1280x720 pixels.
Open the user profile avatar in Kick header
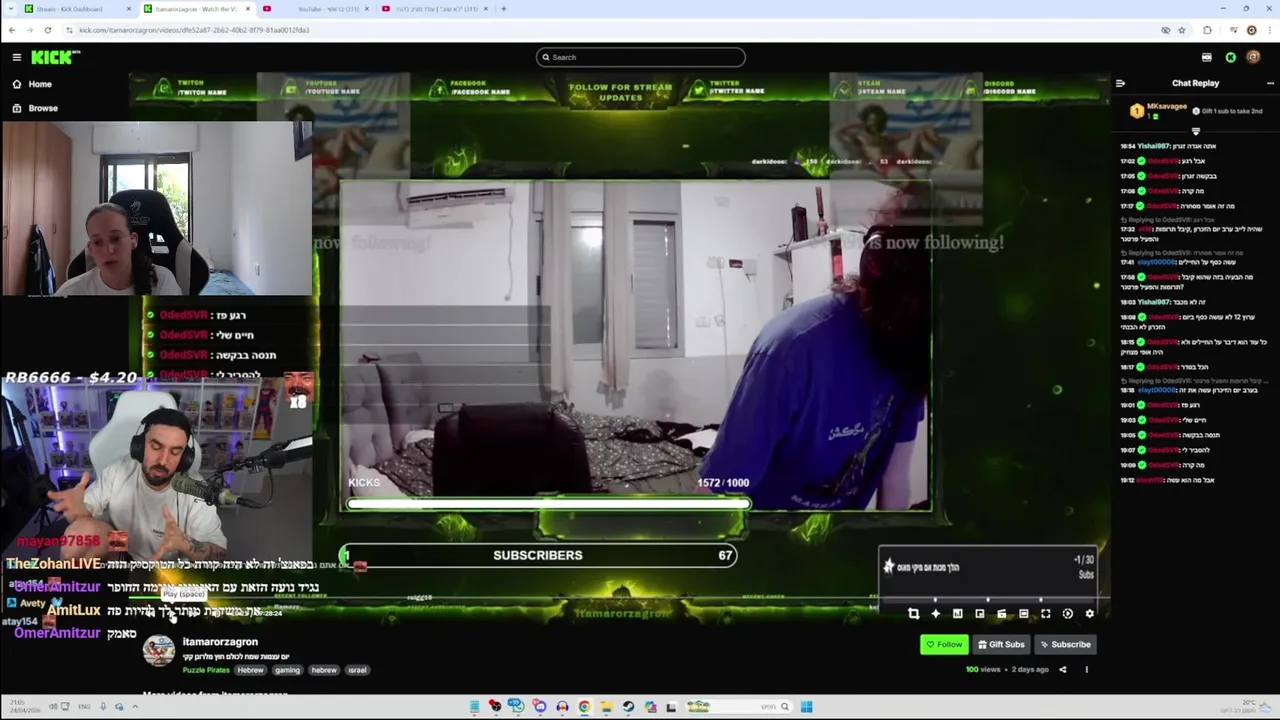(1254, 57)
